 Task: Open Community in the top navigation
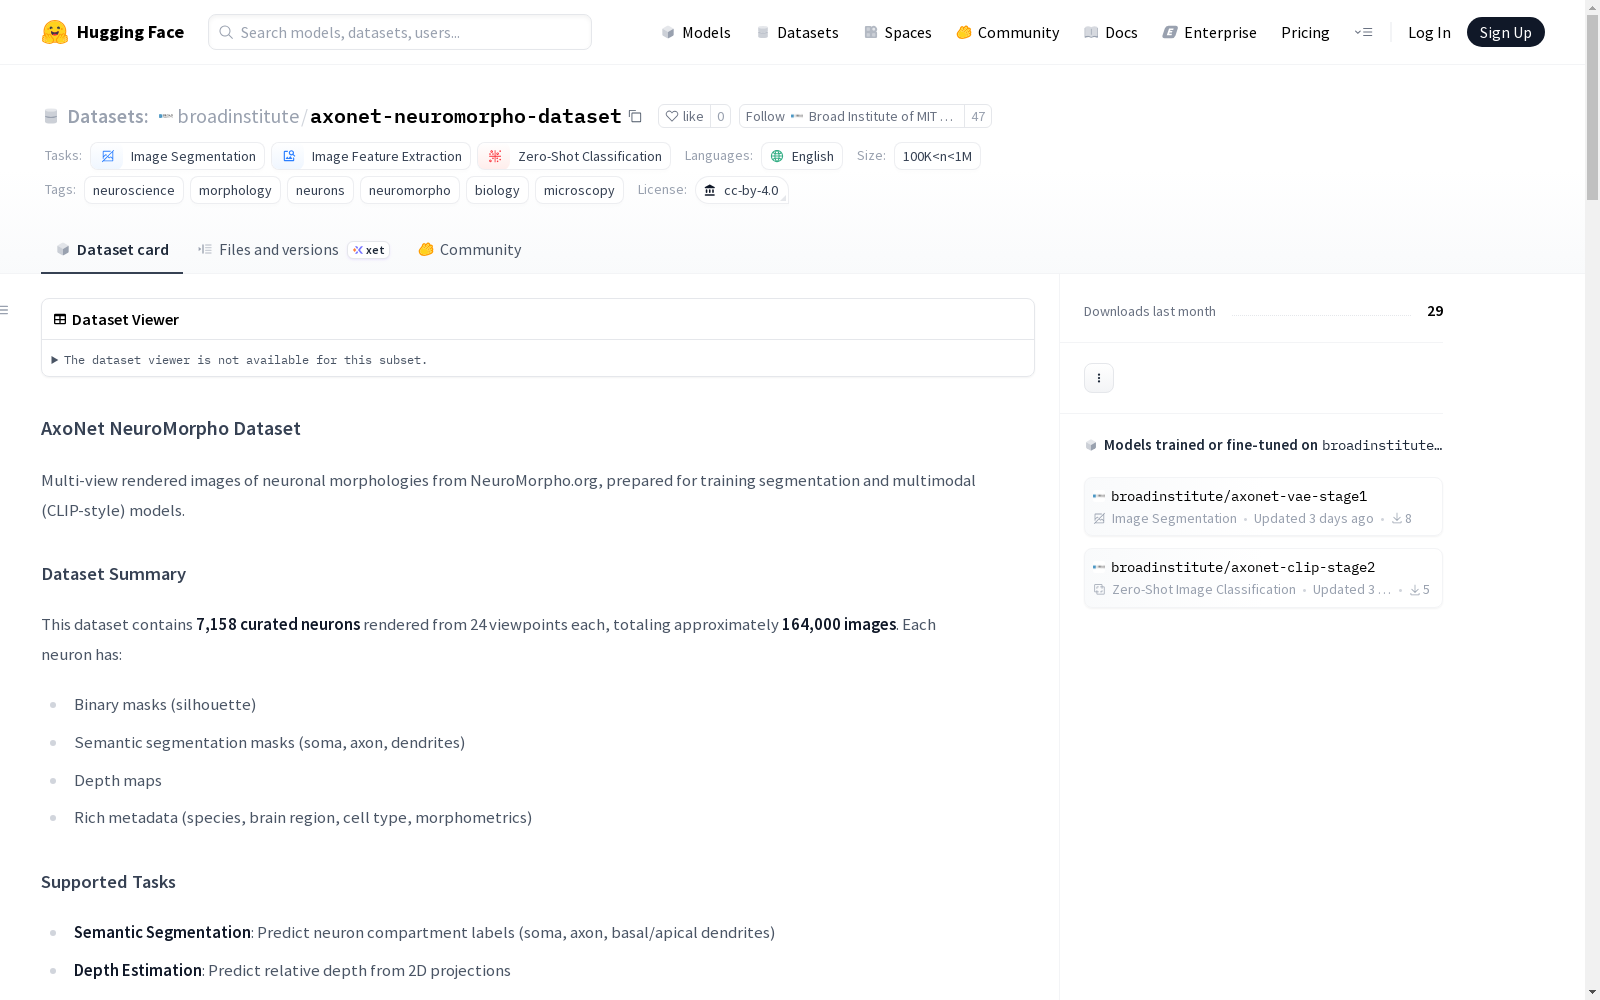pyautogui.click(x=1008, y=32)
